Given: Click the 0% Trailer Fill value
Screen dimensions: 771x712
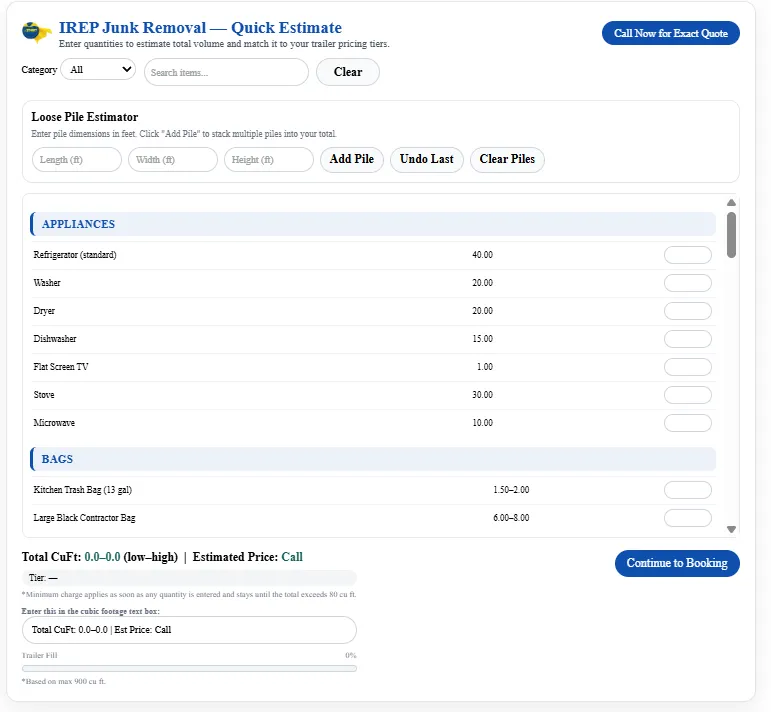Looking at the screenshot, I should pos(351,655).
